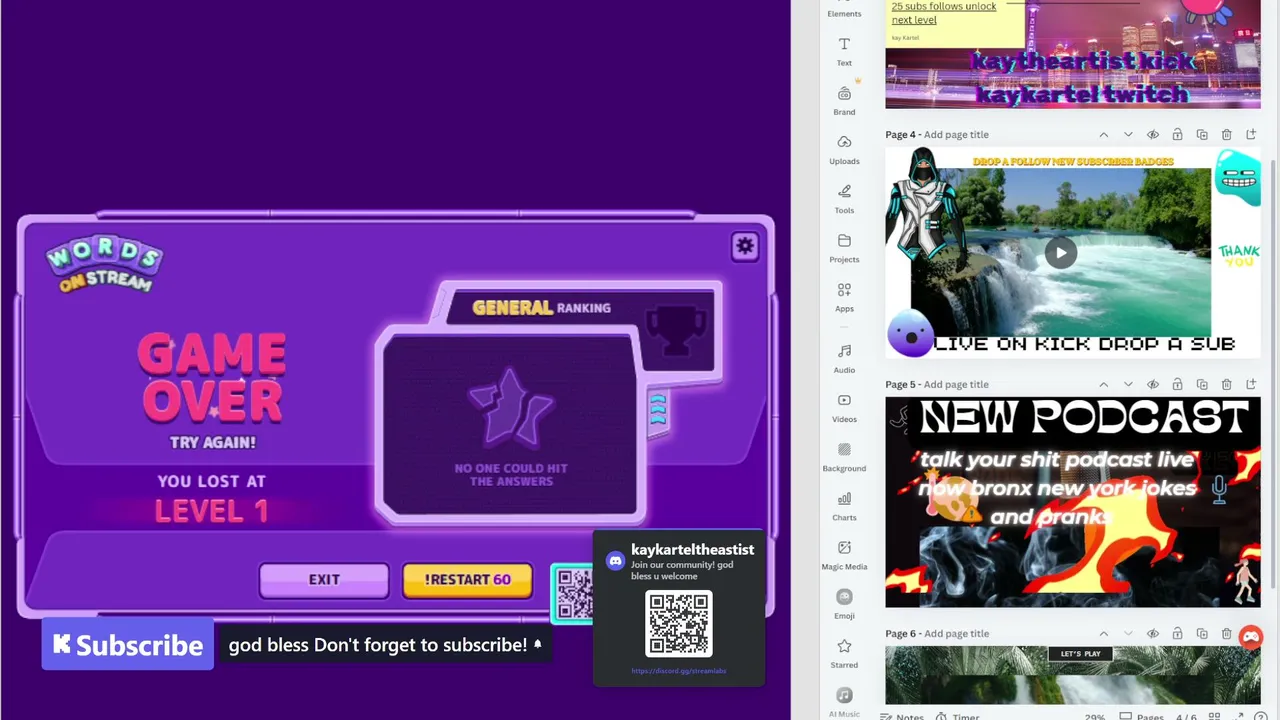Delete Page 4 with the trash icon

(1226, 135)
